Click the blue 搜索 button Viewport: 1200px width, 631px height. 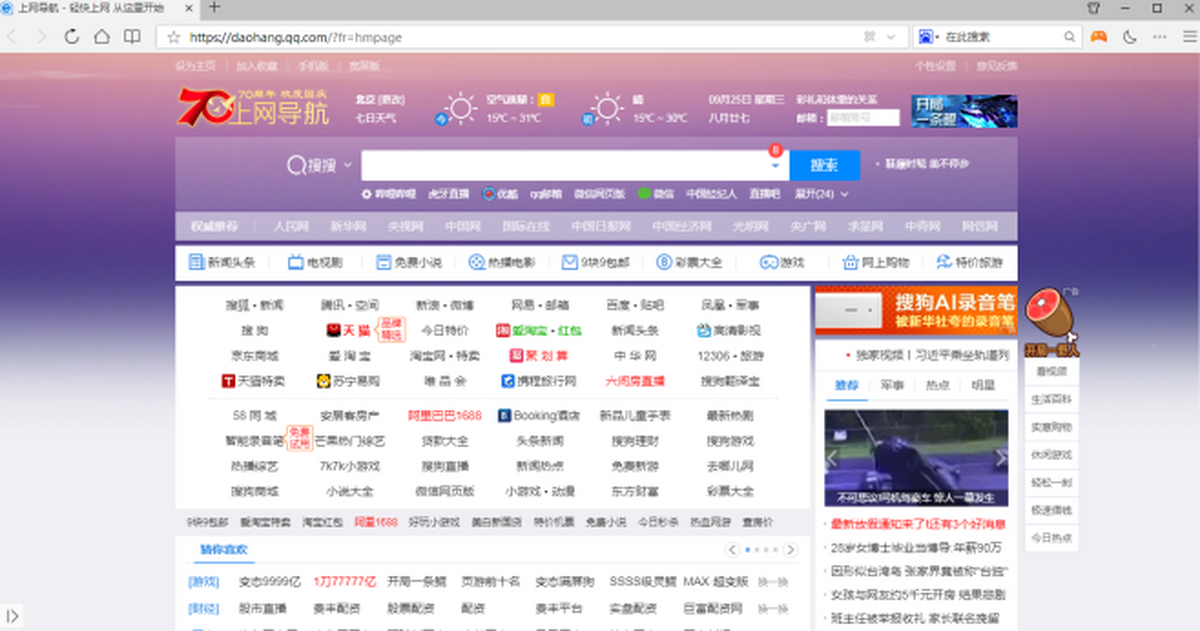pos(824,165)
